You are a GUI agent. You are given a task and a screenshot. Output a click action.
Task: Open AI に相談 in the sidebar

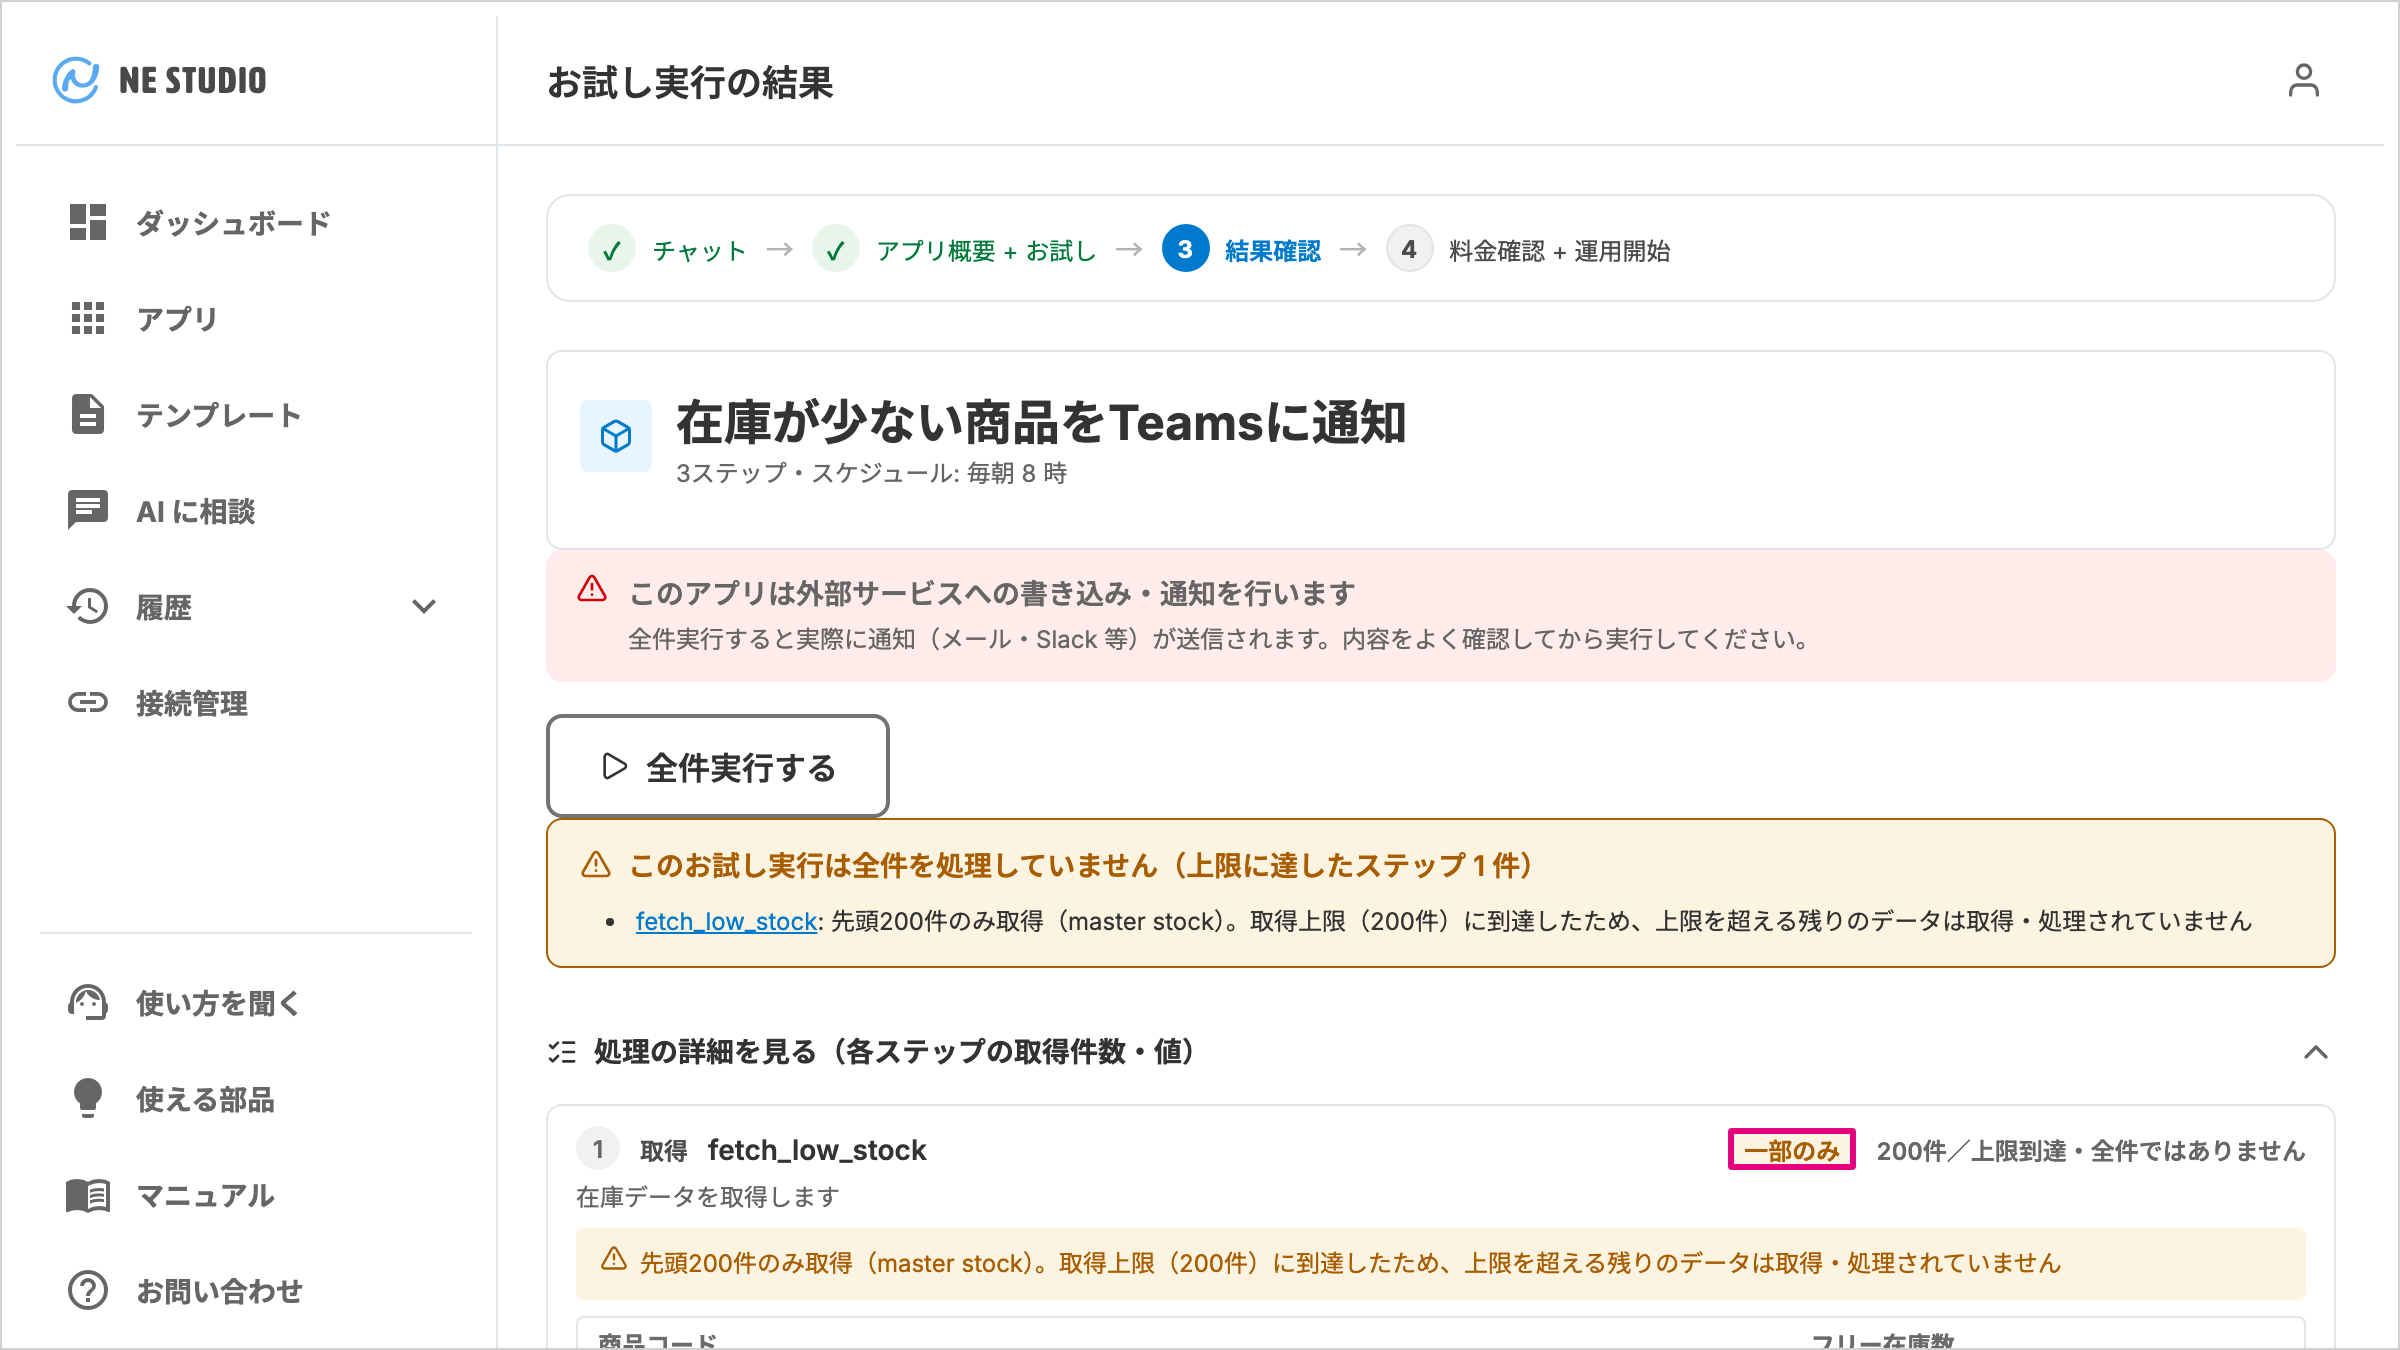(x=256, y=510)
